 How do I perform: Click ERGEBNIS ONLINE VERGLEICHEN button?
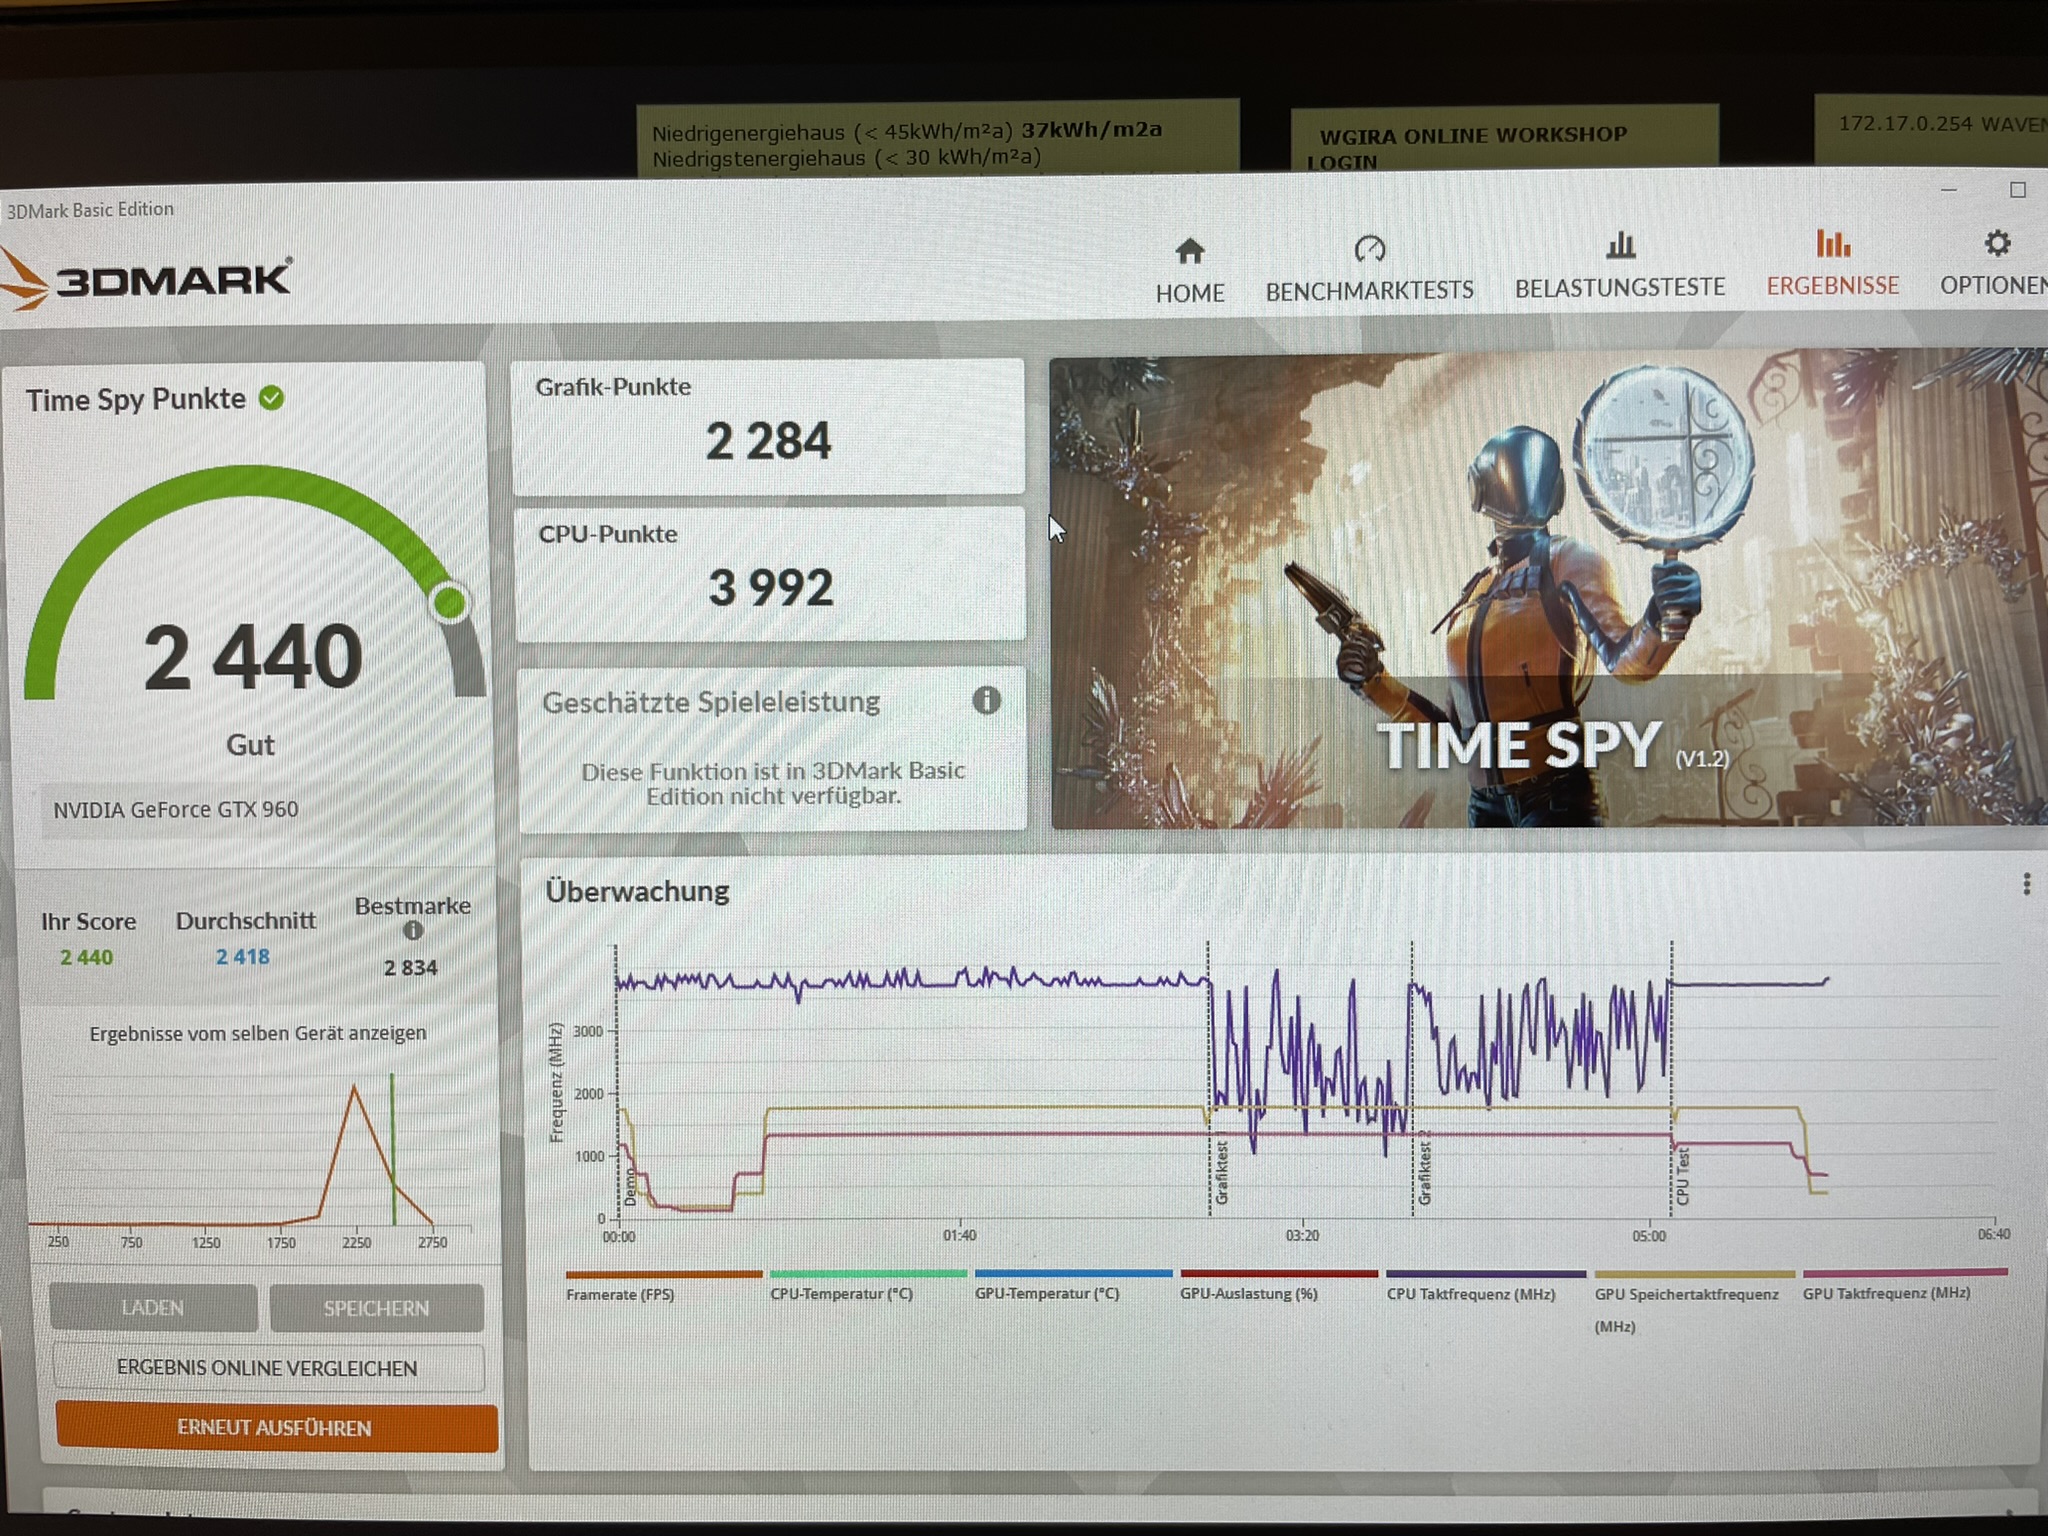coord(267,1367)
